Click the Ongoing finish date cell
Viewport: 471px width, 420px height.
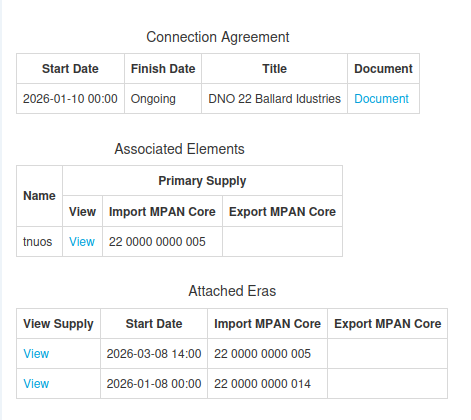click(163, 99)
